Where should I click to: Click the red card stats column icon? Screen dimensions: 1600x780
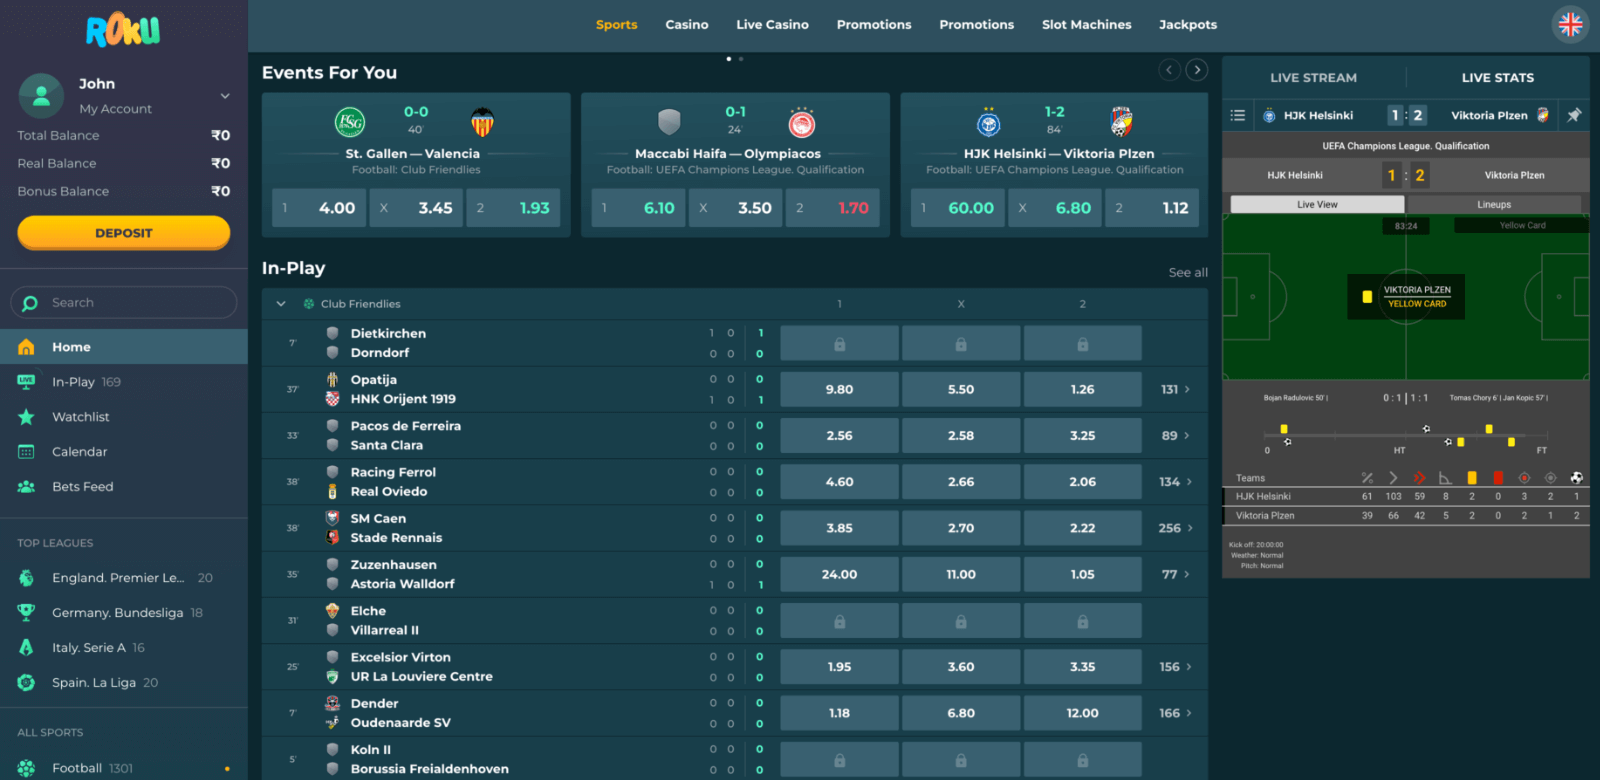point(1498,478)
